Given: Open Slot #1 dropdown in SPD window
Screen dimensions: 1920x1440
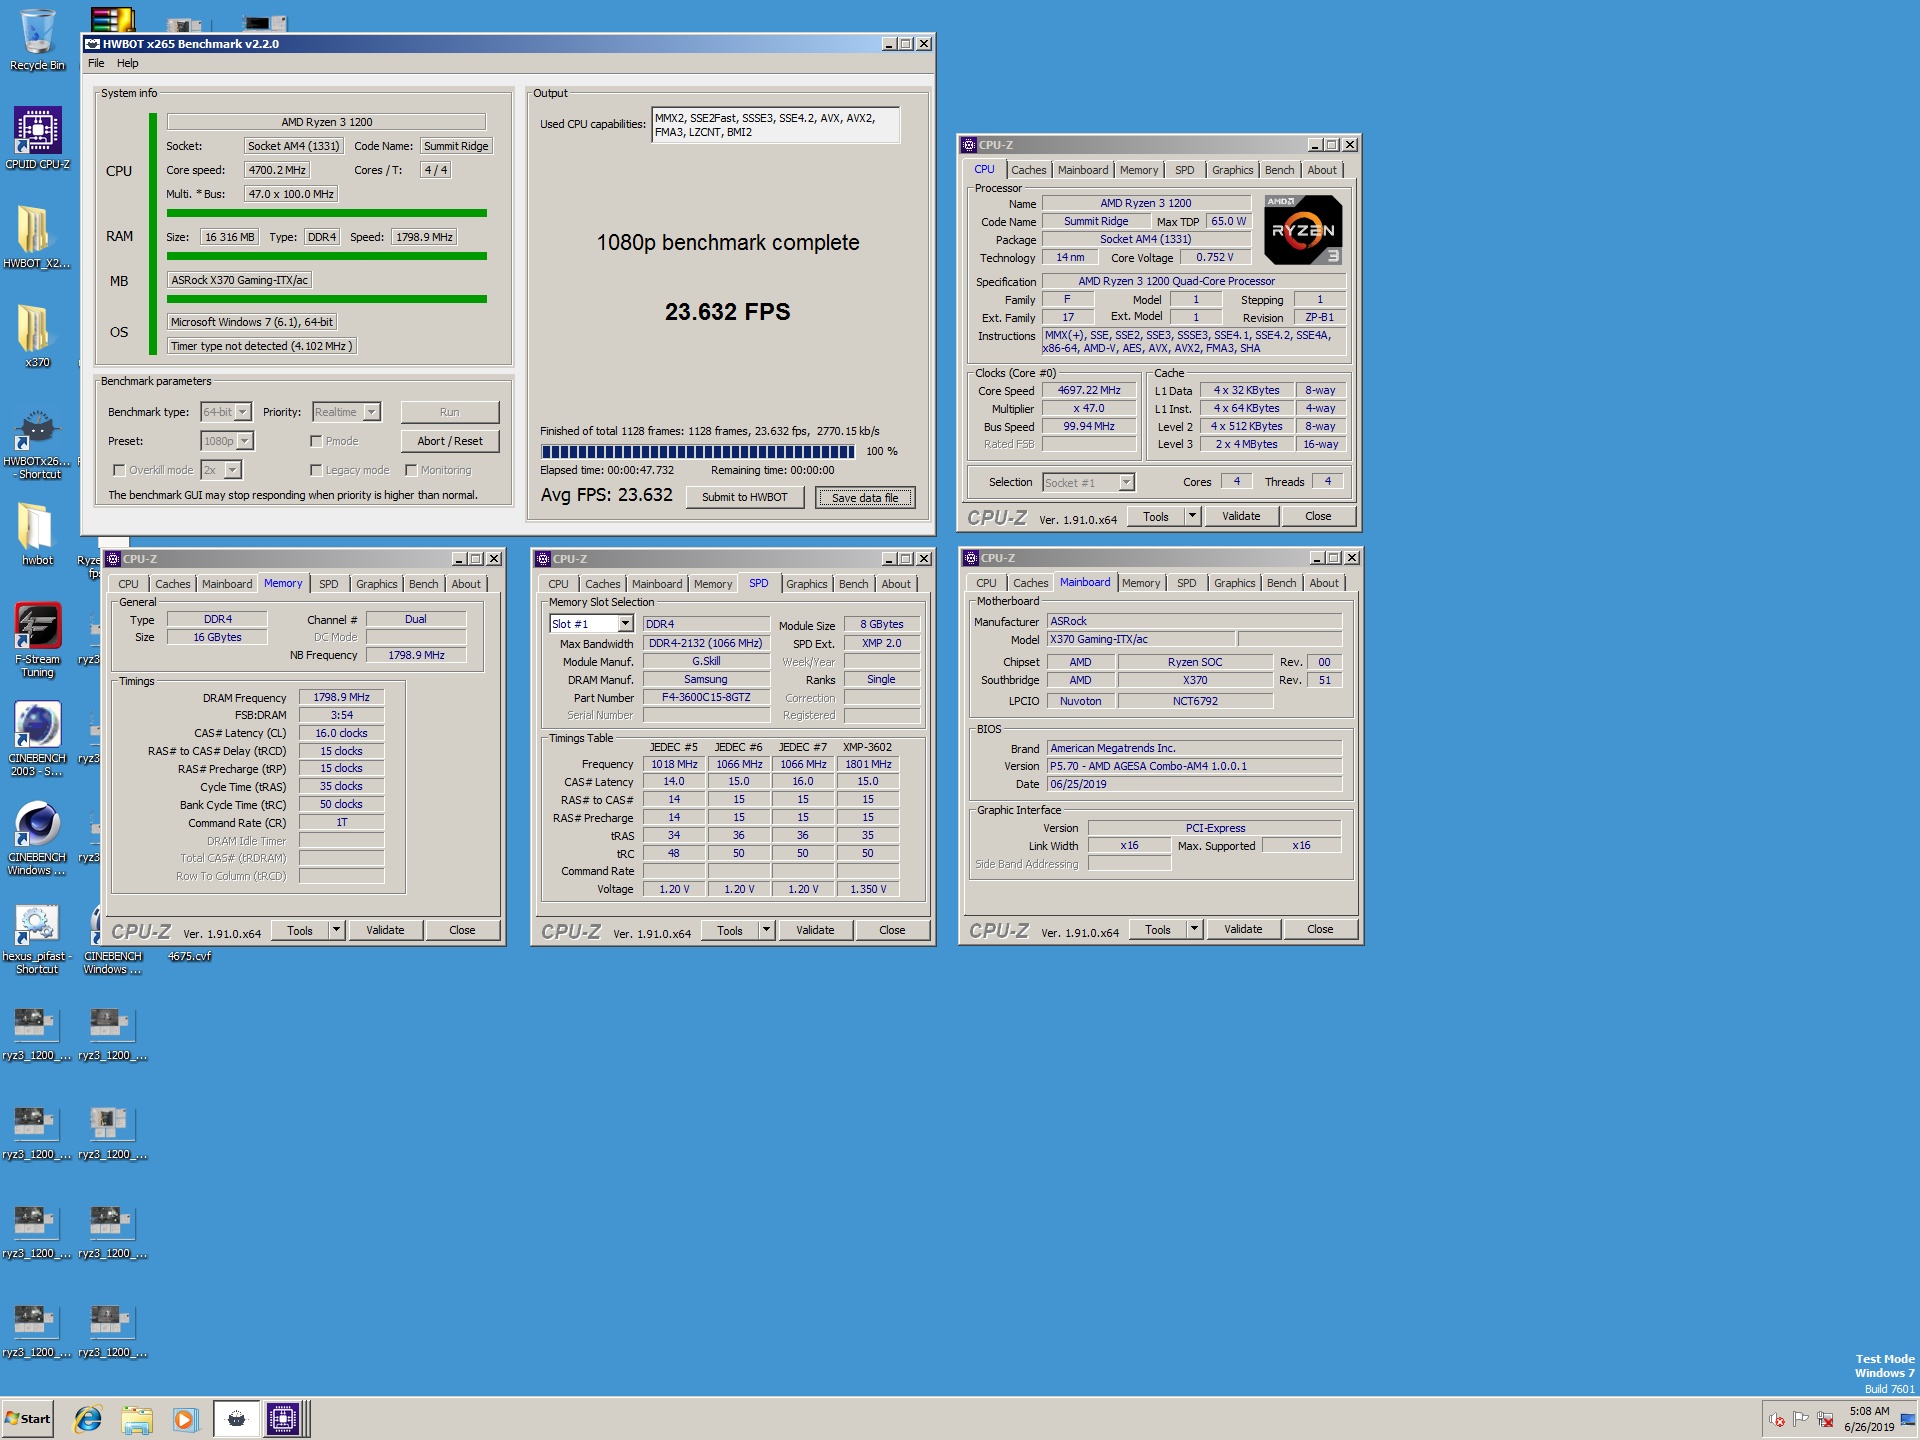Looking at the screenshot, I should [591, 624].
